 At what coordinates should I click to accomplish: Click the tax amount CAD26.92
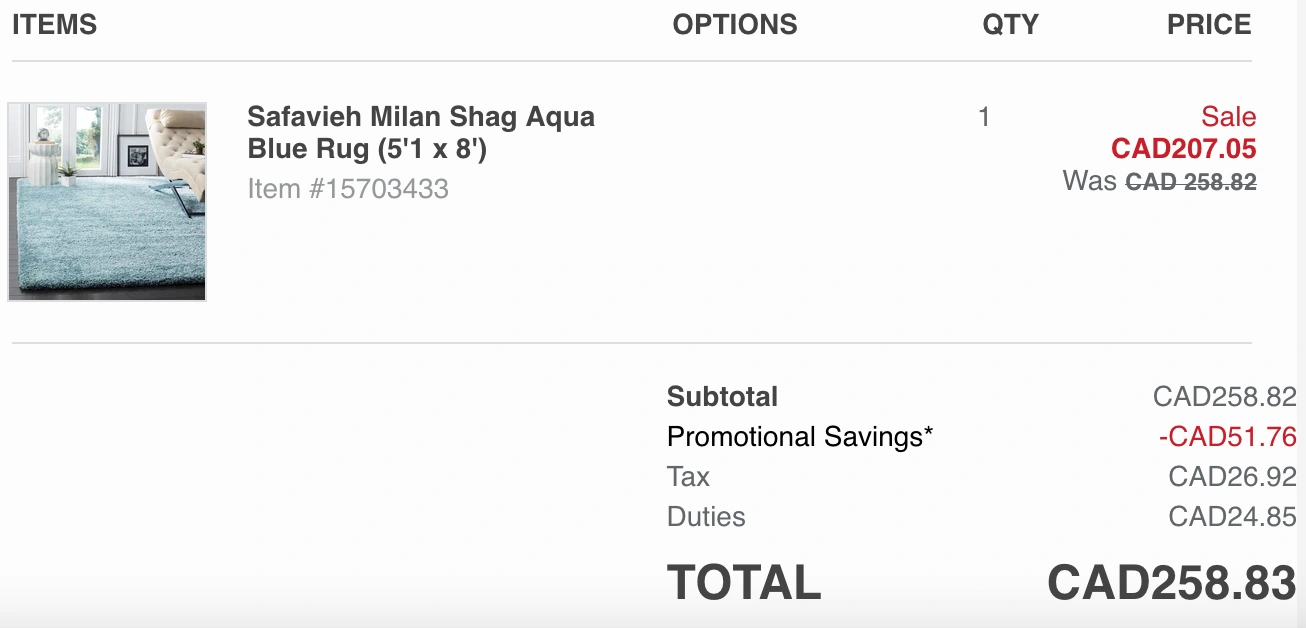[1233, 477]
